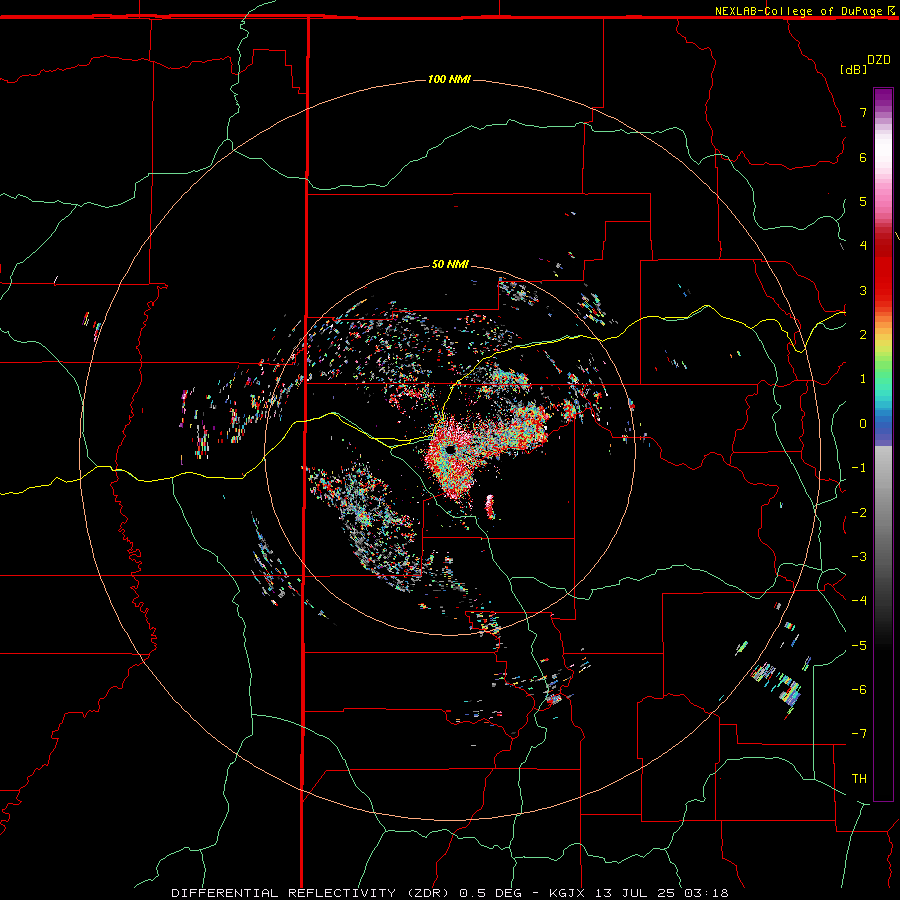The width and height of the screenshot is (900, 900).
Task: Click the -3 value on the scale
Action: [x=859, y=557]
